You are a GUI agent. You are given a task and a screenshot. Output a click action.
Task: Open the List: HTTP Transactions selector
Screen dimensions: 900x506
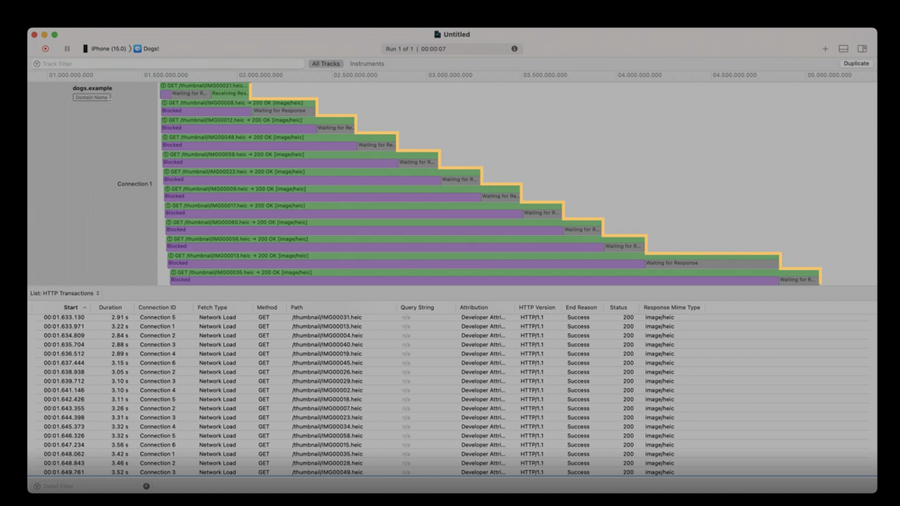(65, 293)
